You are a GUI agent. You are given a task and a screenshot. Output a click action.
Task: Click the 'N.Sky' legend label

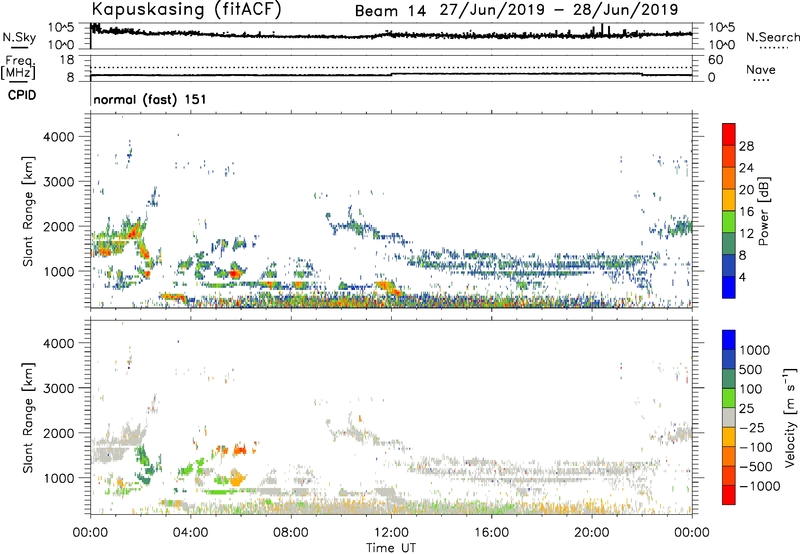[19, 38]
